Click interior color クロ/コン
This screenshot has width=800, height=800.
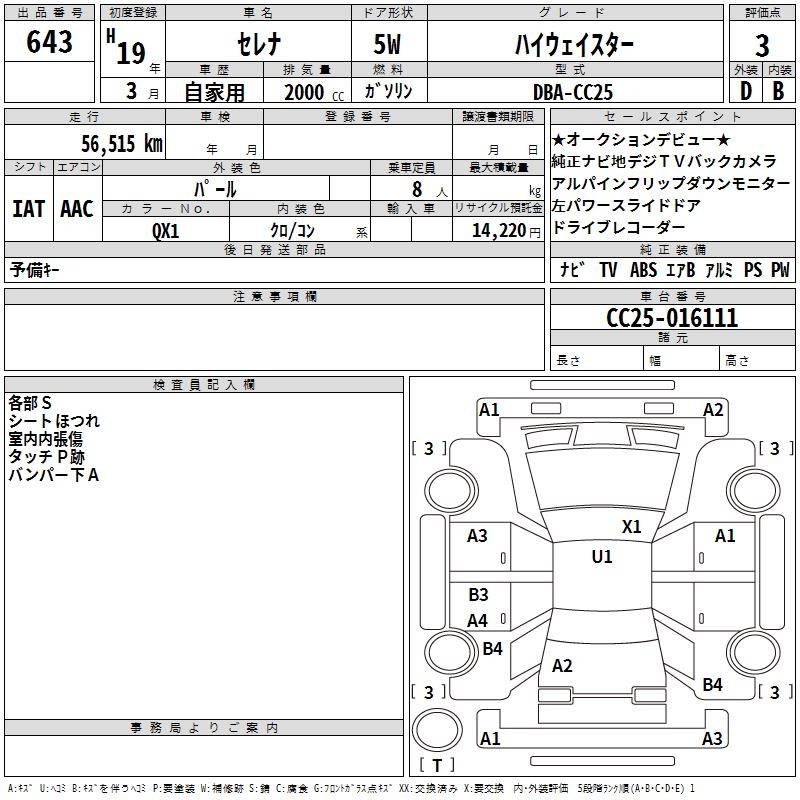(x=292, y=231)
